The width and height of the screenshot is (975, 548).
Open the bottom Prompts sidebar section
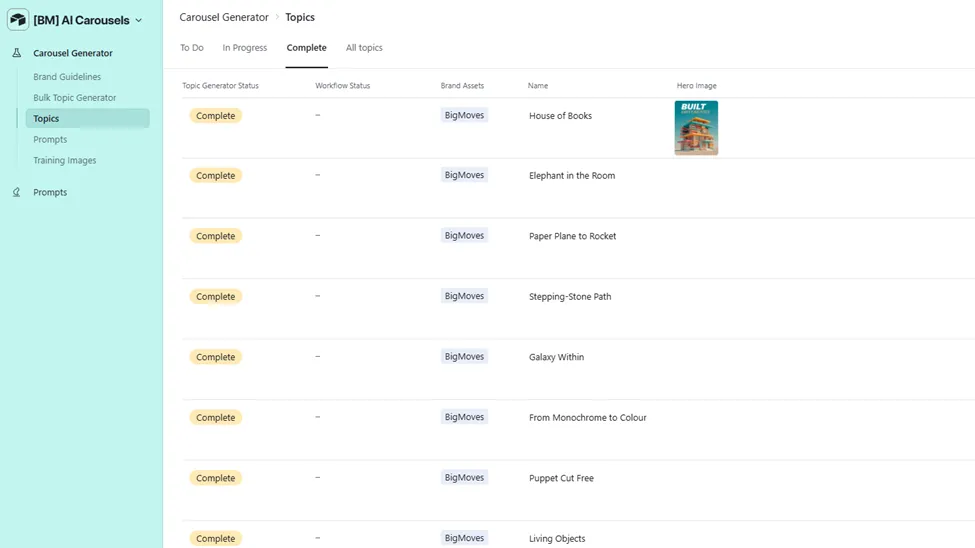click(x=50, y=192)
